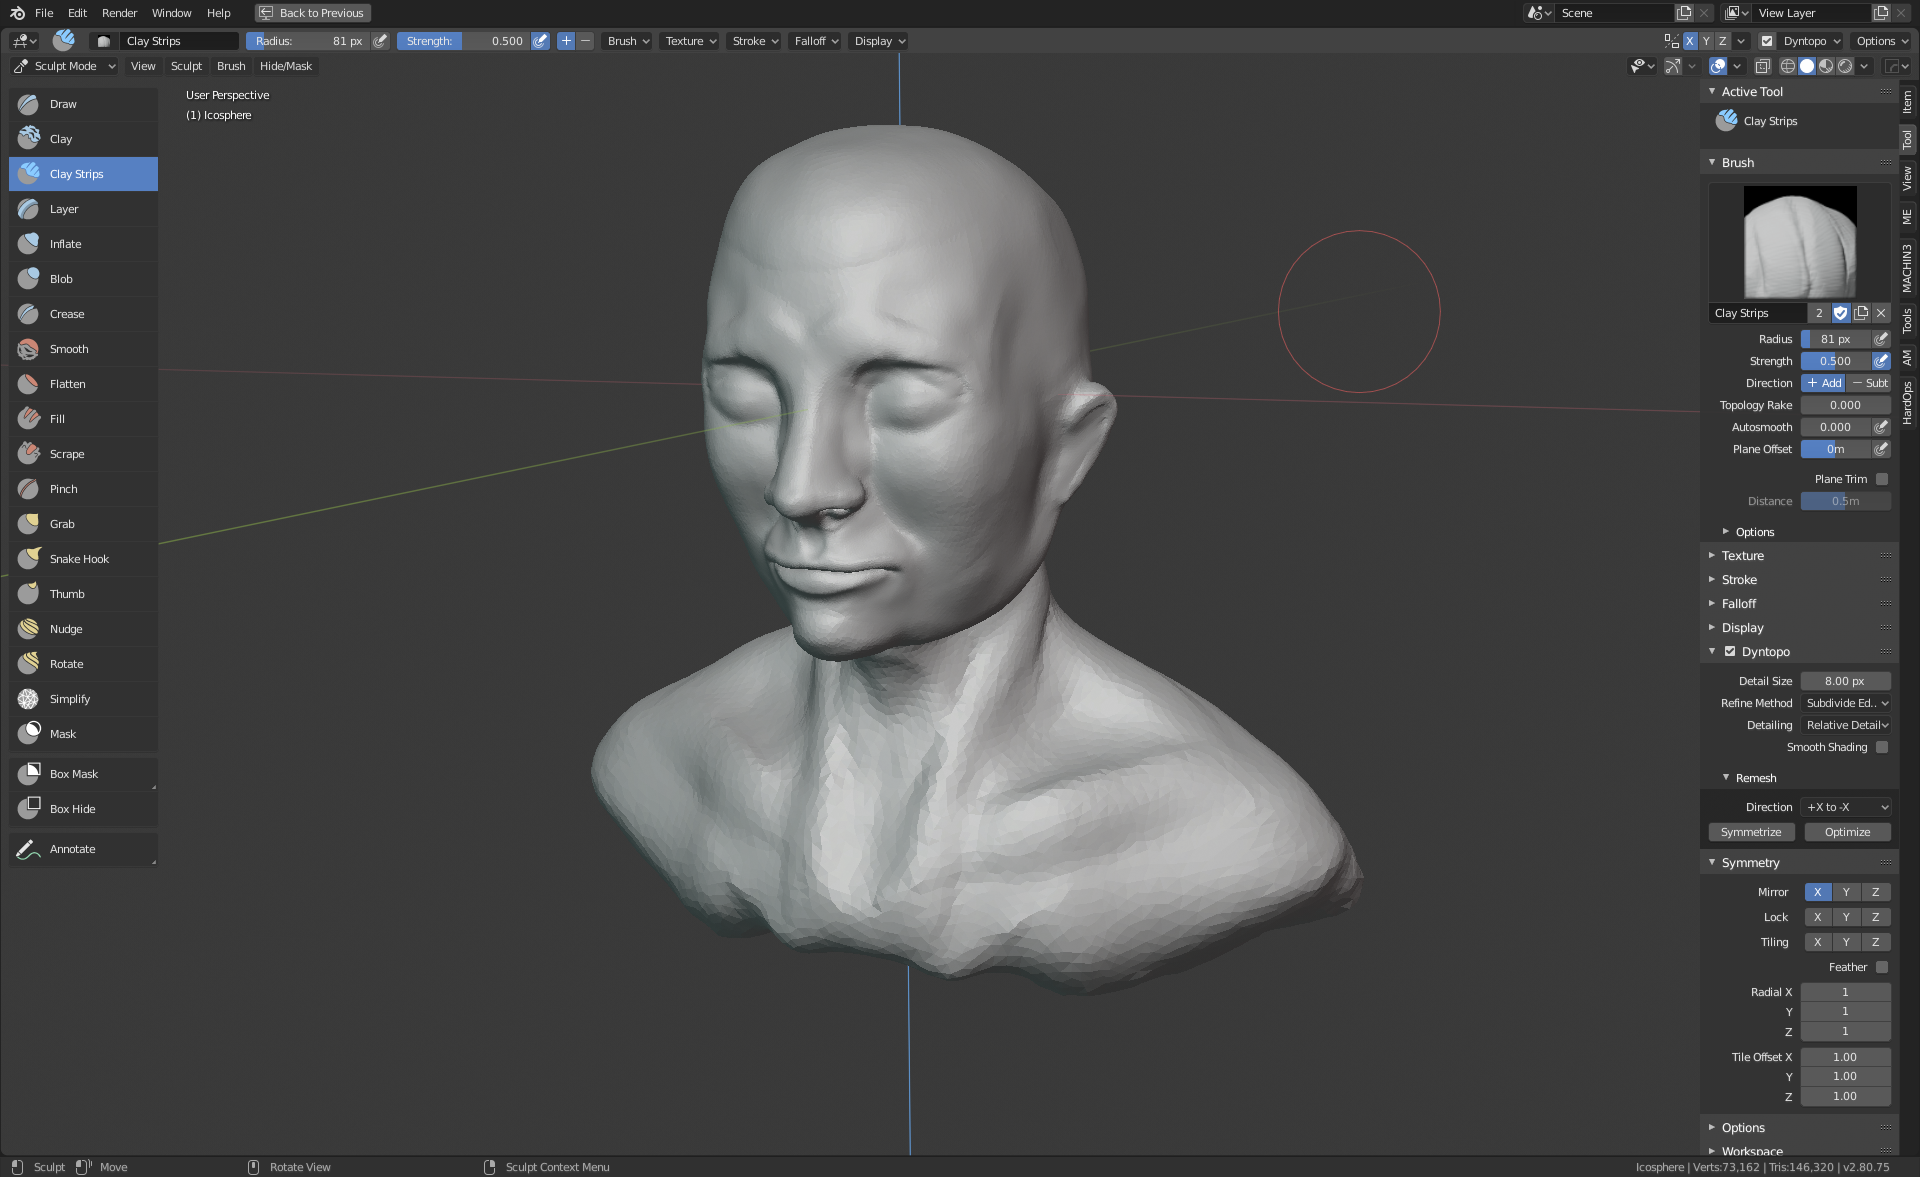
Task: Open the Hide/Mask menu
Action: coord(285,66)
